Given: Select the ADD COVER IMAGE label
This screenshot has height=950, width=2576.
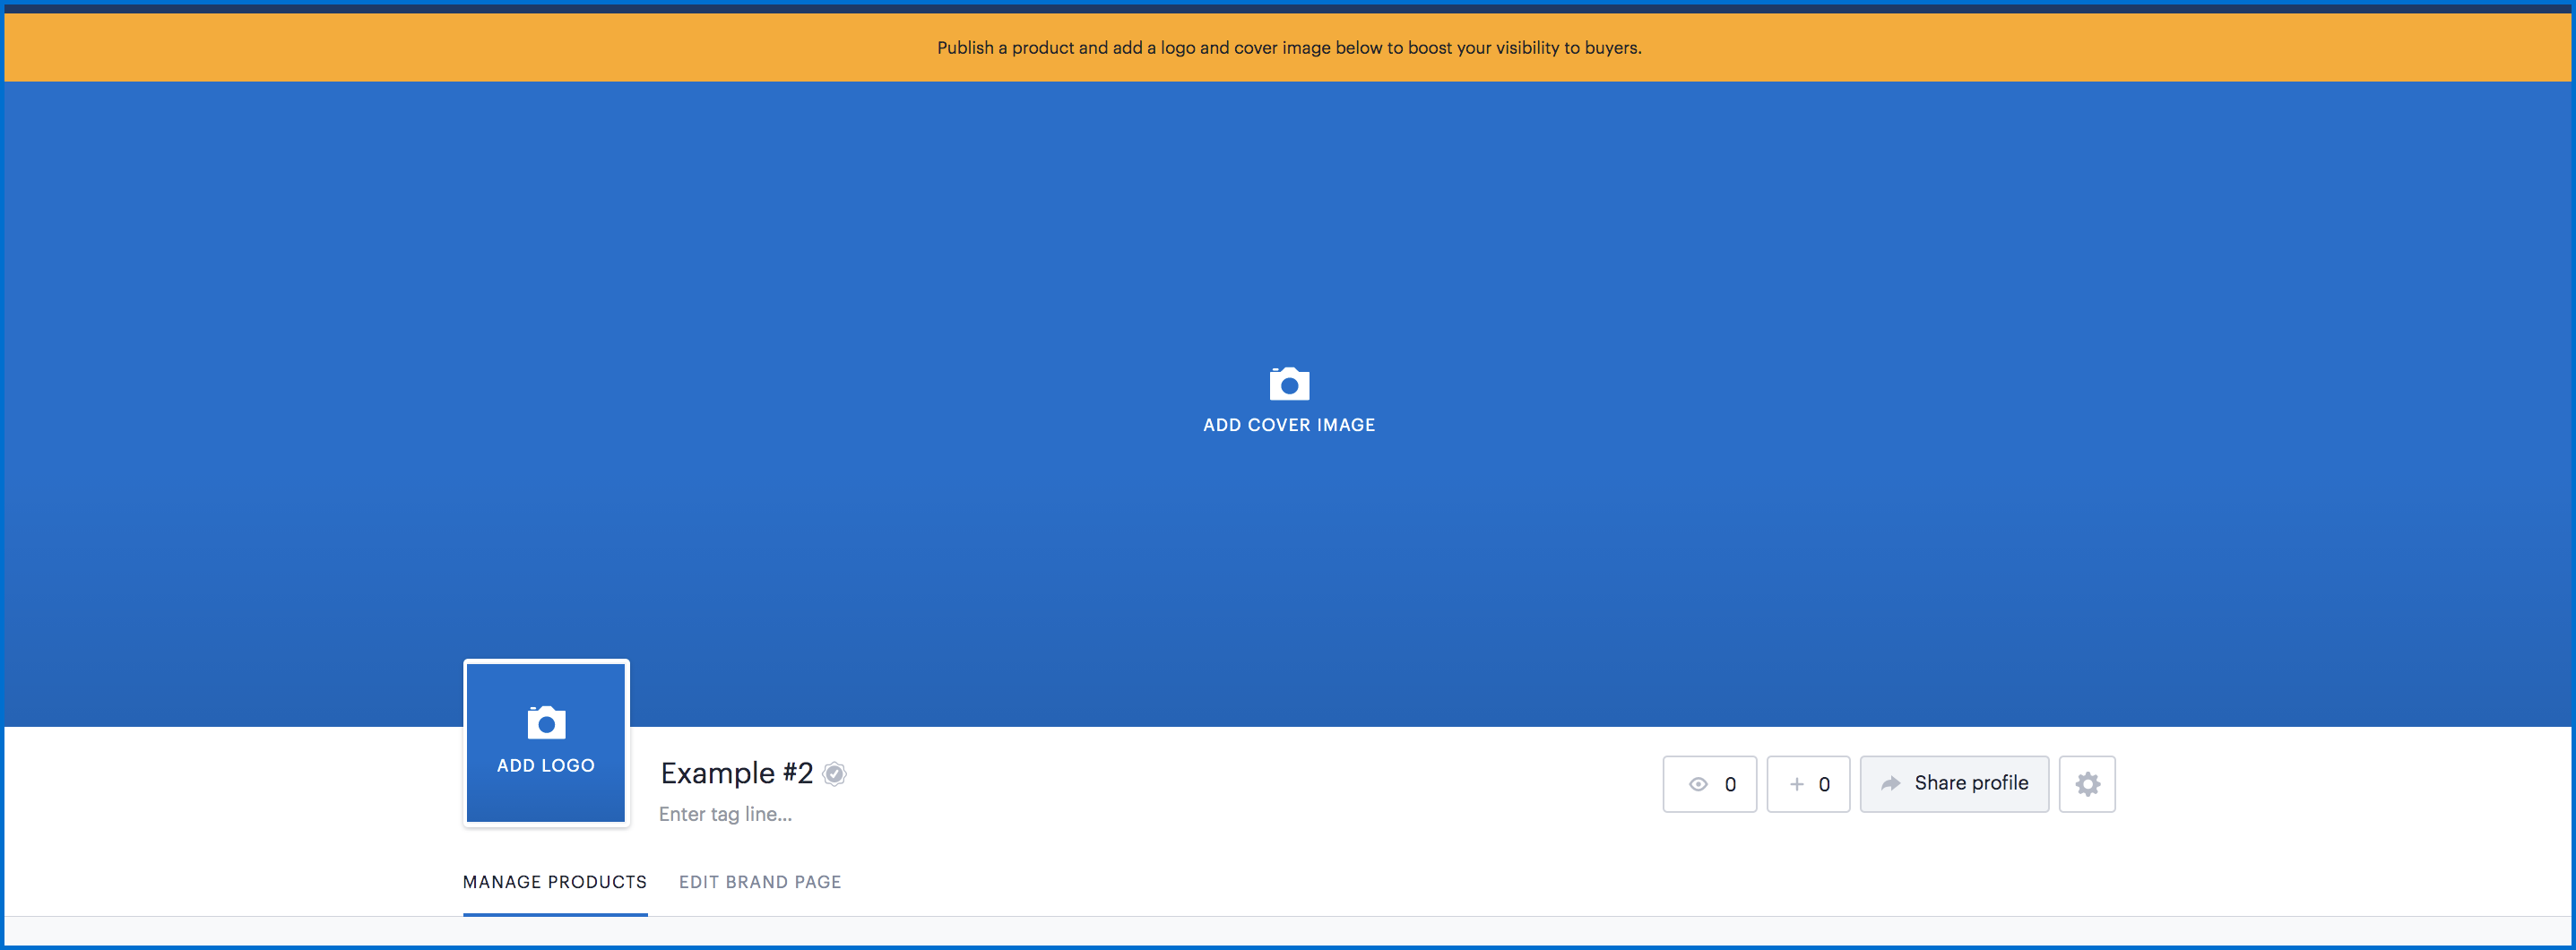Looking at the screenshot, I should (x=1288, y=424).
